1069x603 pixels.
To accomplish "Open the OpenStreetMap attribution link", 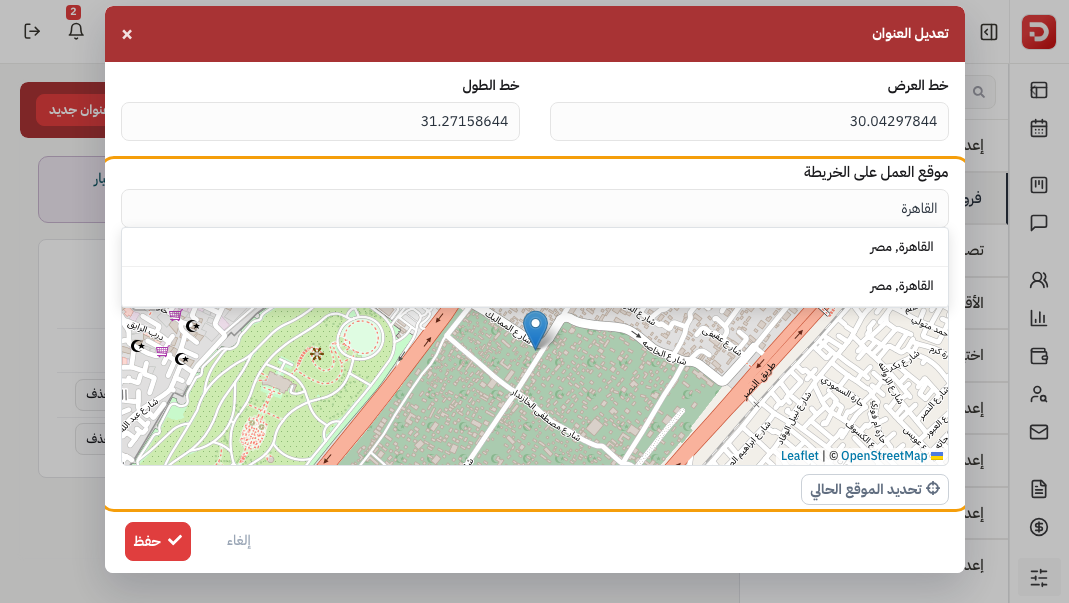I will pyautogui.click(x=884, y=456).
